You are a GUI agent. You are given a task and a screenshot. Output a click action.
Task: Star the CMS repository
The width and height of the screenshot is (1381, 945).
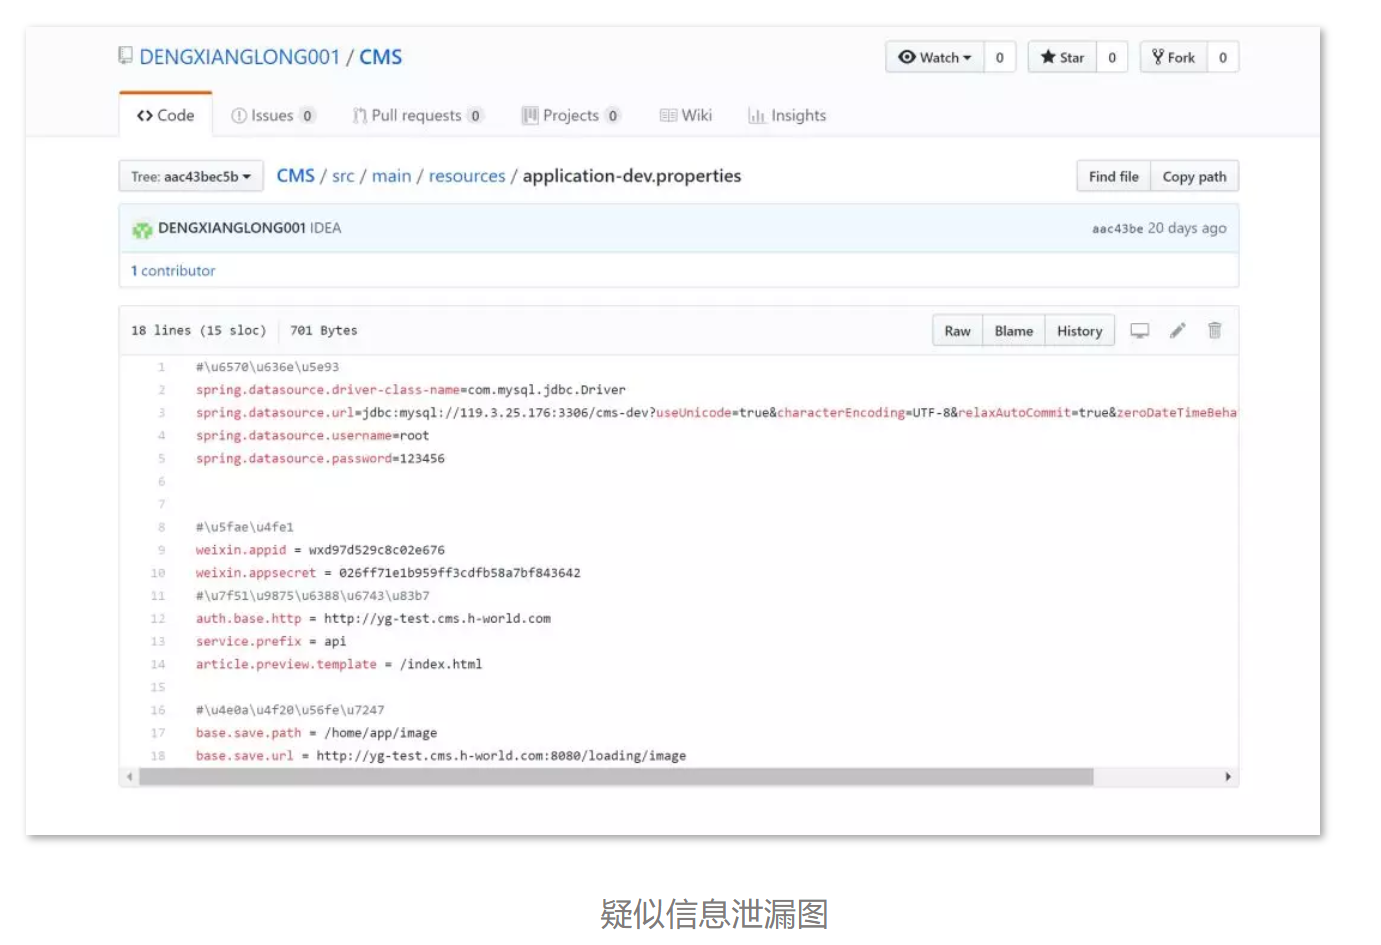point(1062,58)
